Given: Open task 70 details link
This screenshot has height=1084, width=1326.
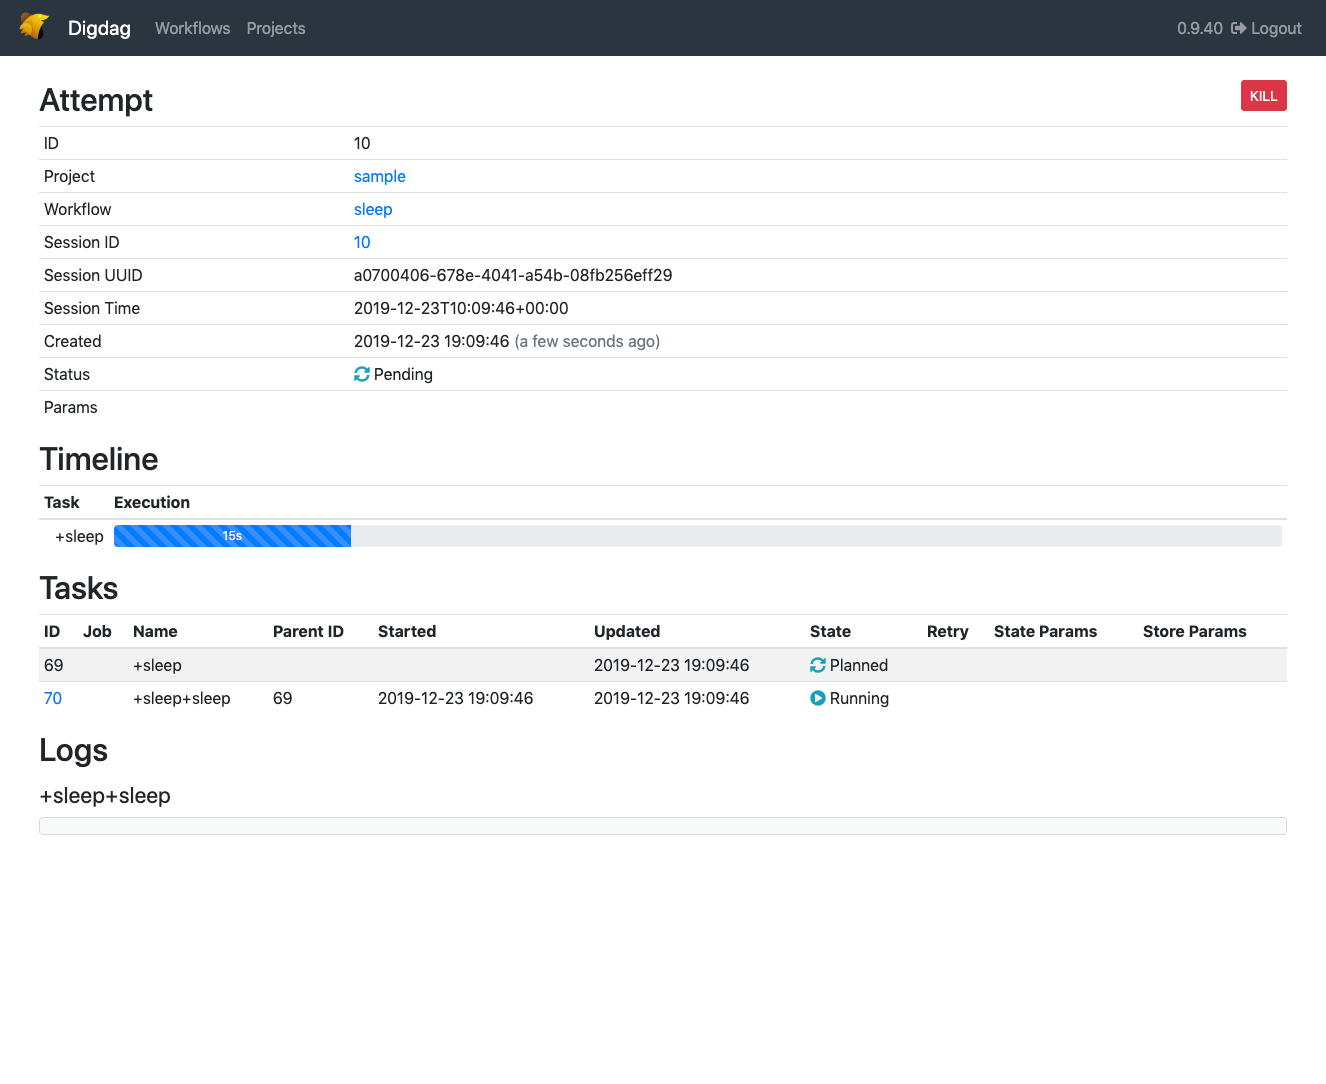Looking at the screenshot, I should (52, 698).
